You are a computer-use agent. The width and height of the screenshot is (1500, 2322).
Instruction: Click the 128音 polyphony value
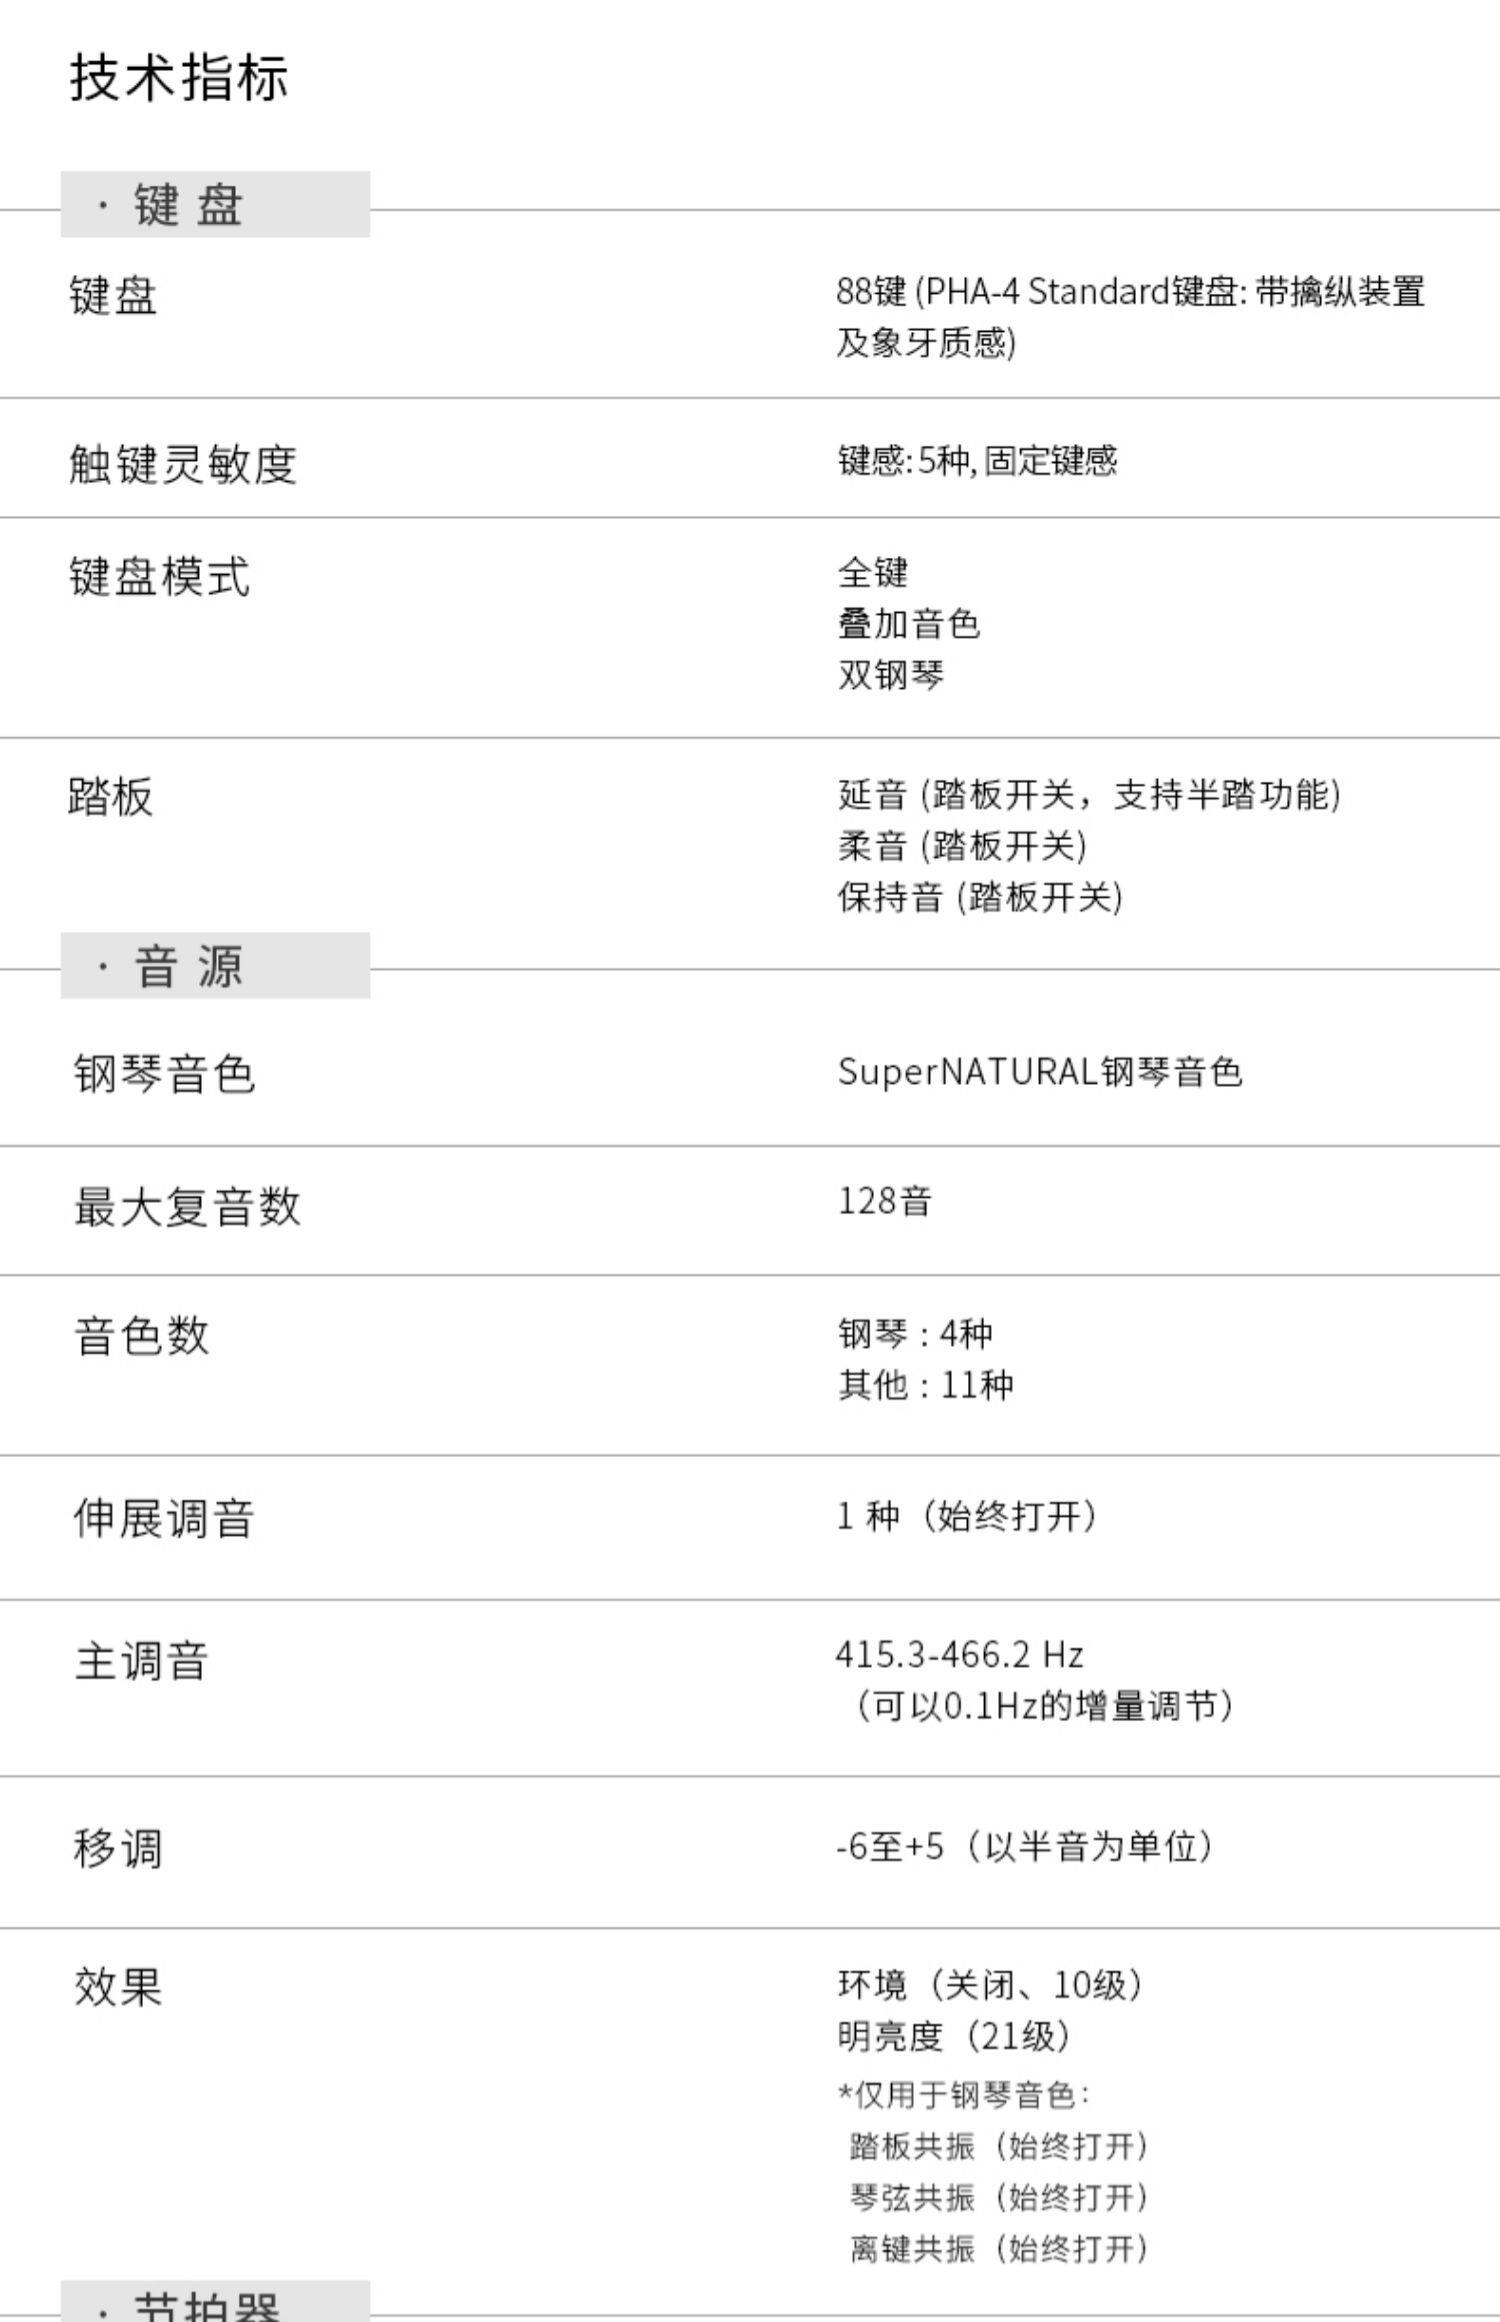(x=884, y=1201)
